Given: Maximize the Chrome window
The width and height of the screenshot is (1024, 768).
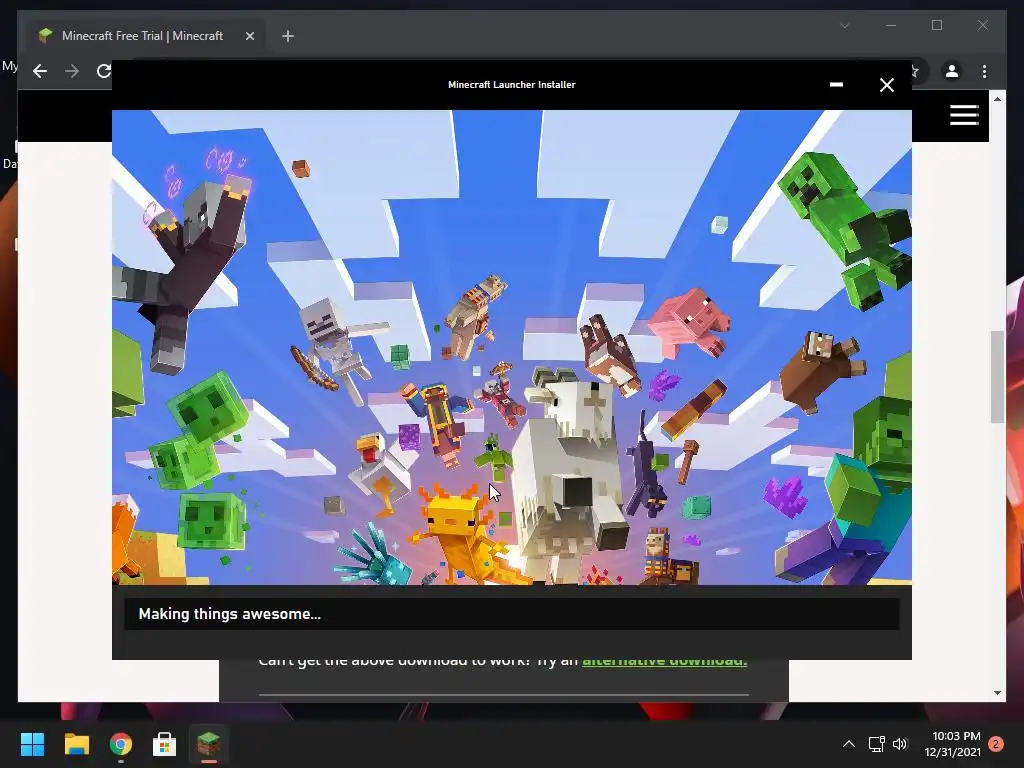Looking at the screenshot, I should pos(936,25).
